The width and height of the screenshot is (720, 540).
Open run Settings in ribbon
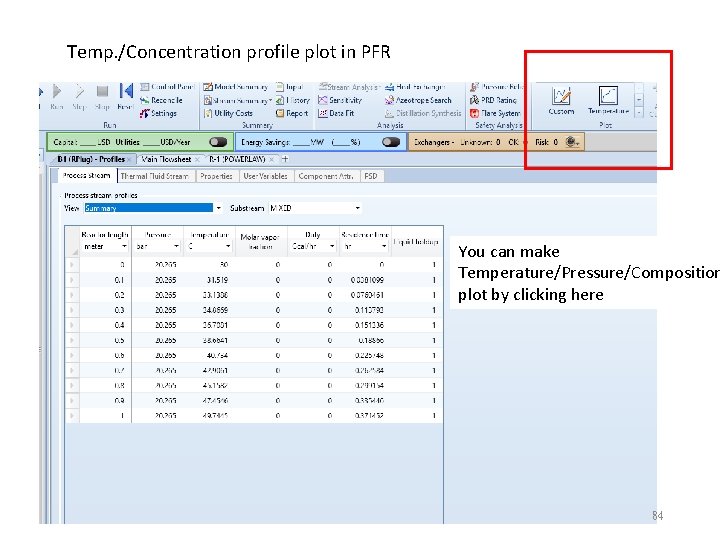click(158, 113)
